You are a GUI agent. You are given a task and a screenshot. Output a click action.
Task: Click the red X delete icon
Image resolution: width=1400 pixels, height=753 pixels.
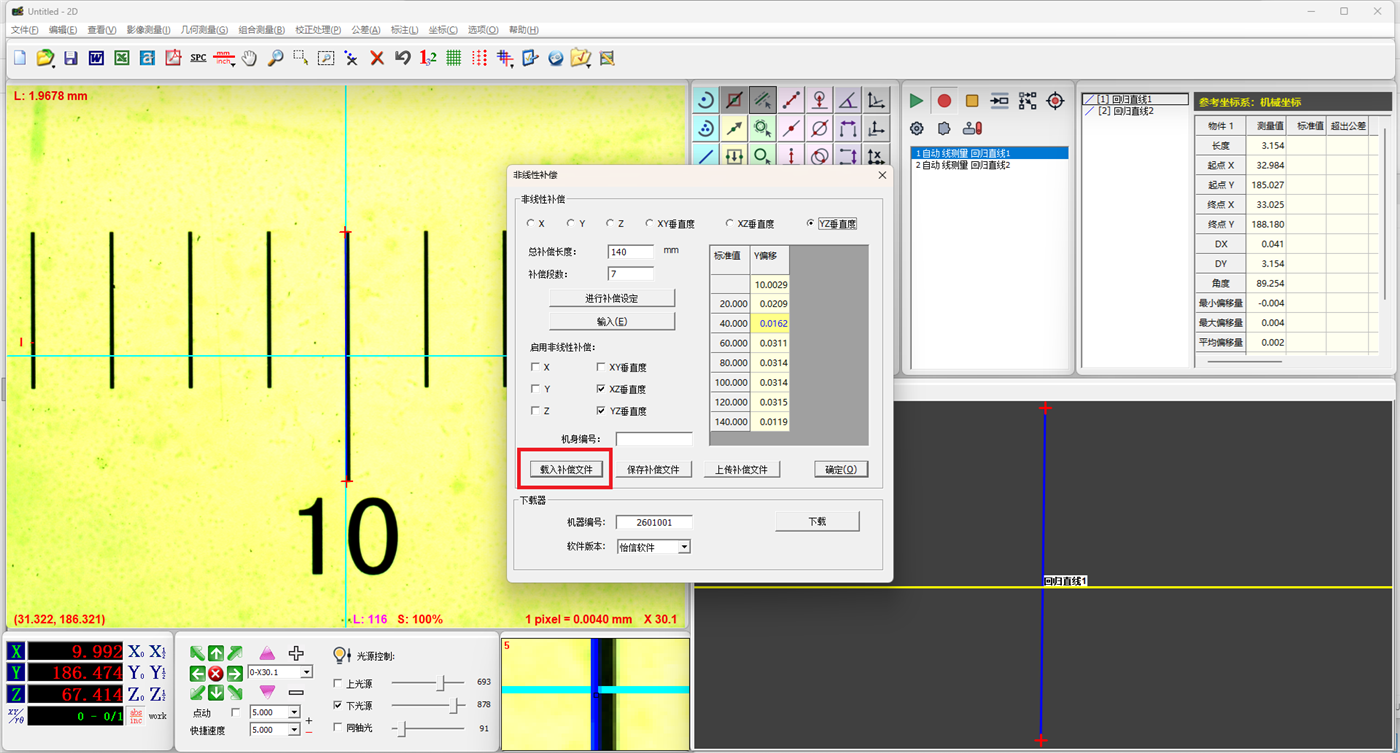click(x=377, y=58)
